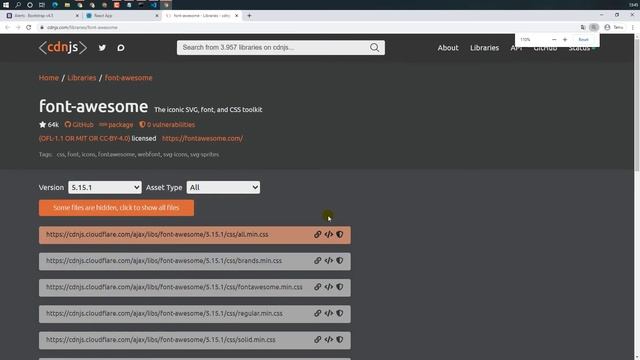640x360 pixels.
Task: Decrease zoom with the minus button
Action: [x=554, y=40]
